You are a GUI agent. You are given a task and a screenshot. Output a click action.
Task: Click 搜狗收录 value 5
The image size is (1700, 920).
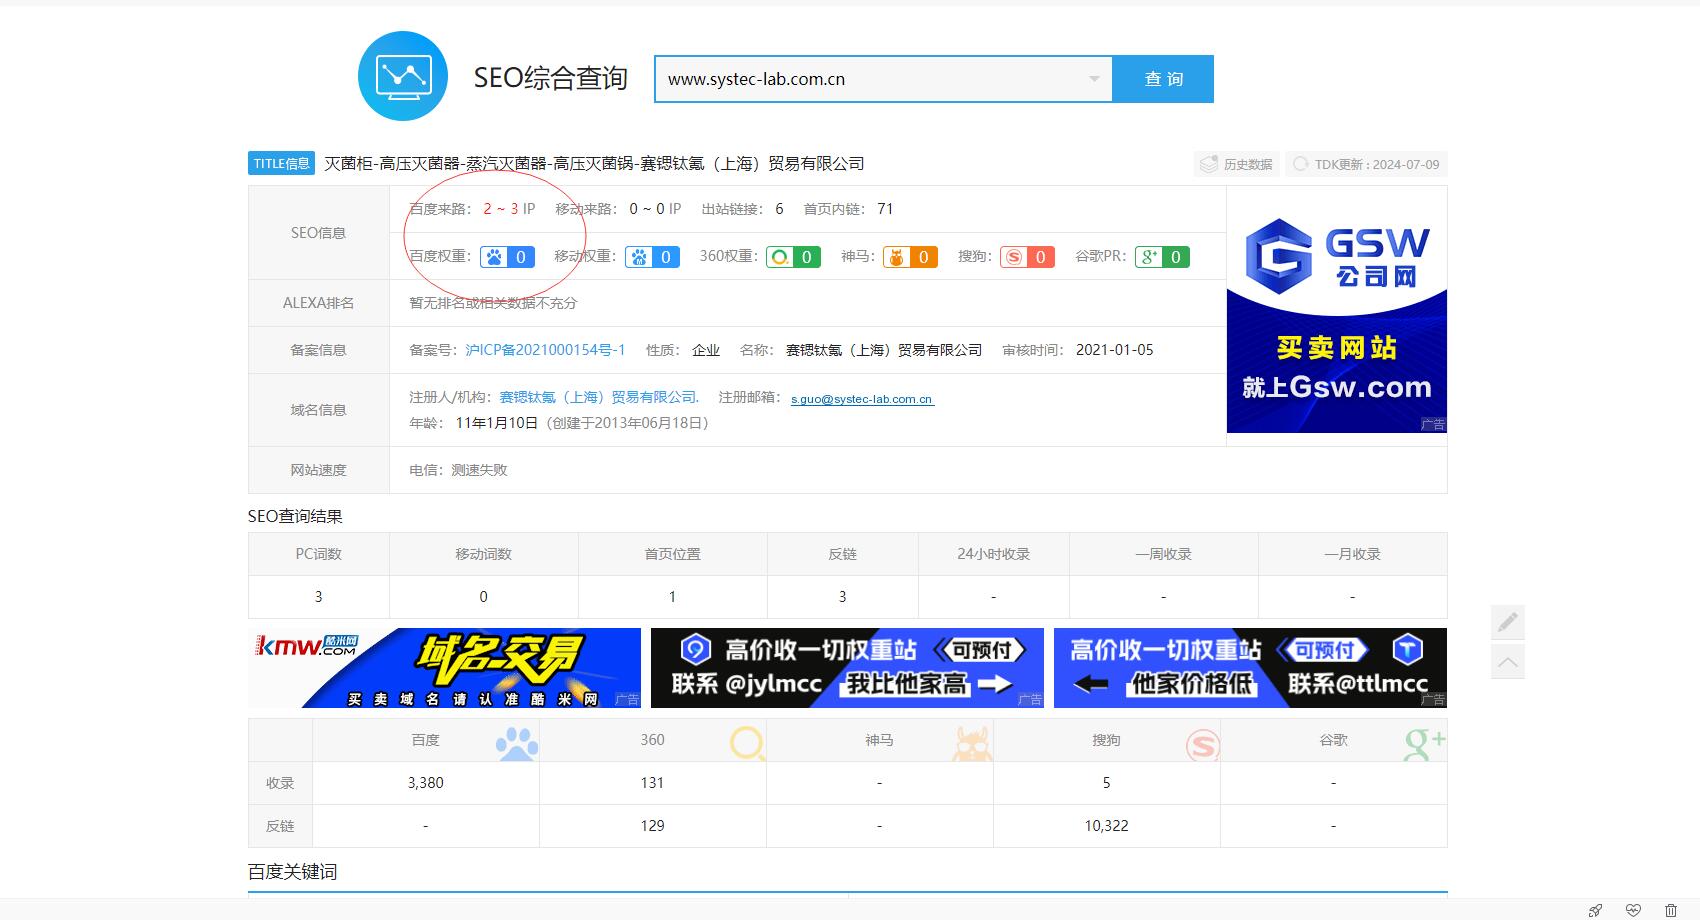[1106, 783]
